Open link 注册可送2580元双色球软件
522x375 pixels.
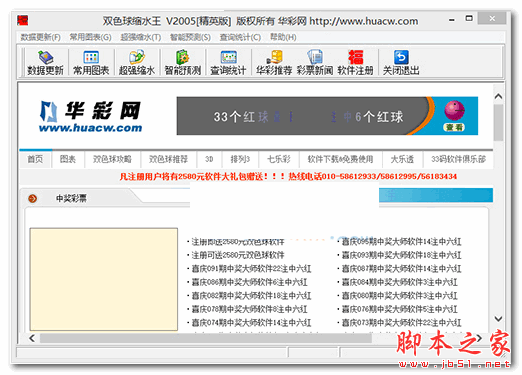pyautogui.click(x=238, y=255)
